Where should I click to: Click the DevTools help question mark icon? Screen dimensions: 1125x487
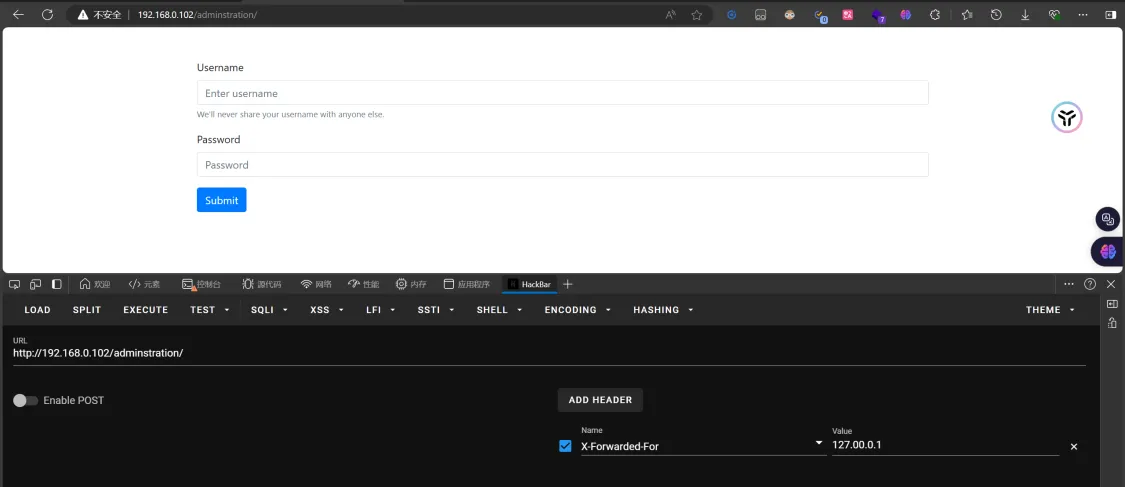point(1090,284)
